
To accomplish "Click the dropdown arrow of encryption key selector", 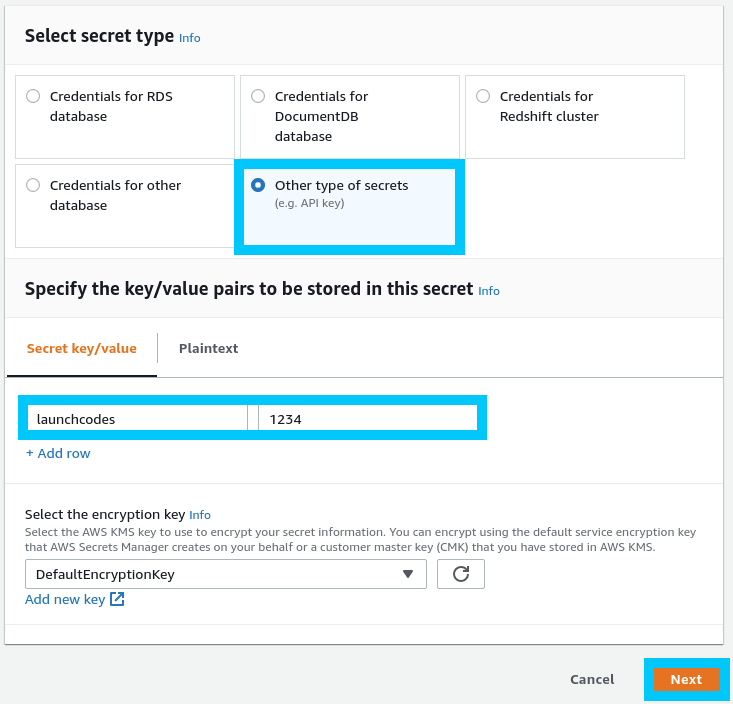I will coord(407,574).
